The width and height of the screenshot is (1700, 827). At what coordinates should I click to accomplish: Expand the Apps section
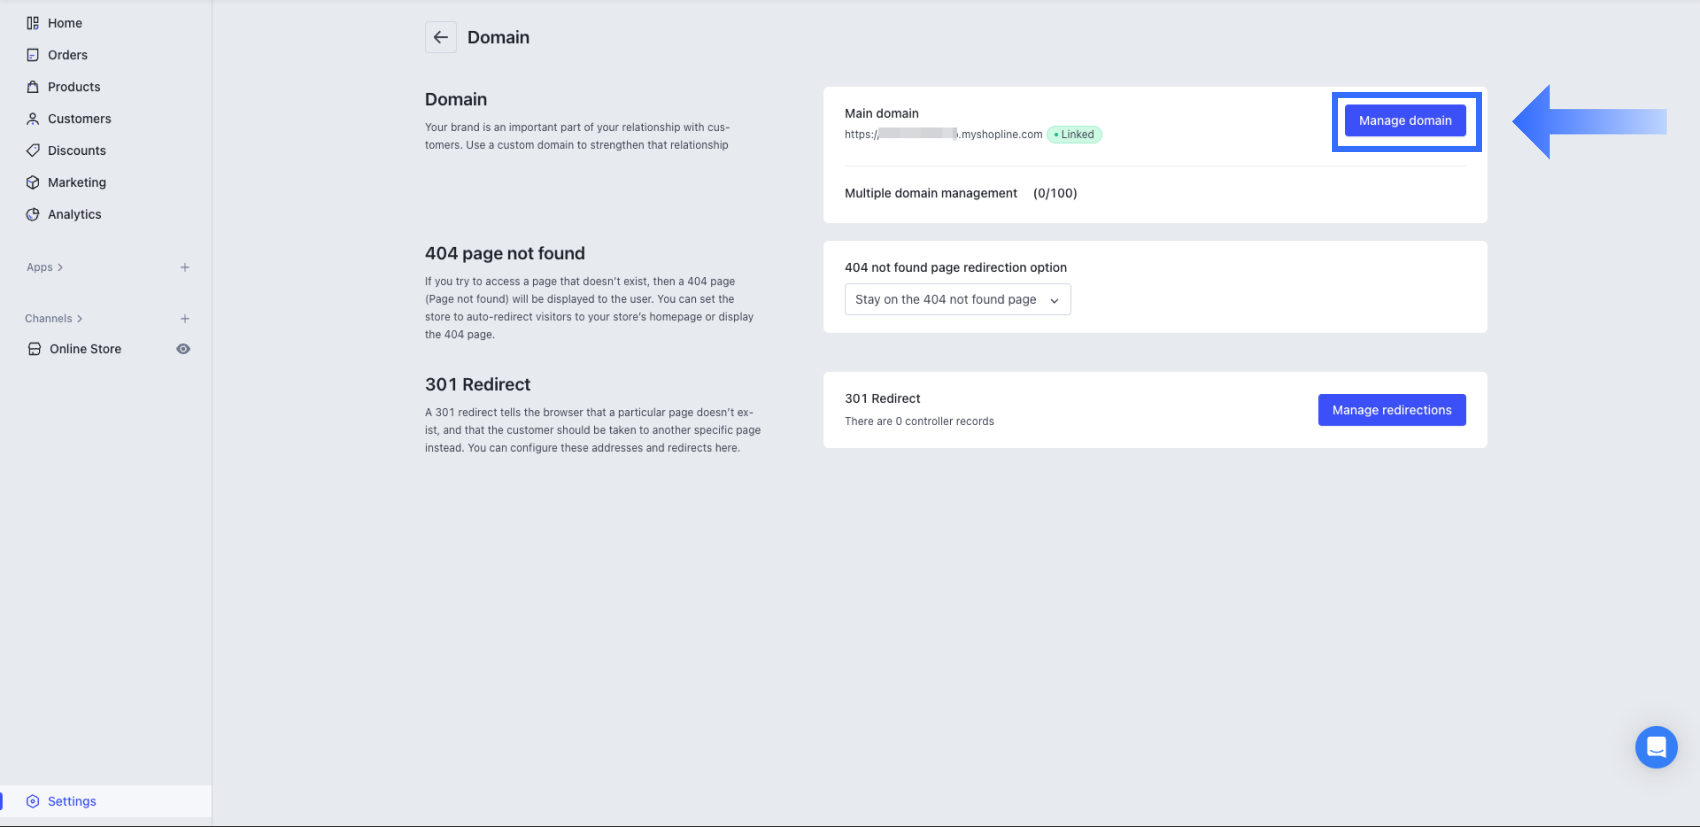(x=45, y=267)
